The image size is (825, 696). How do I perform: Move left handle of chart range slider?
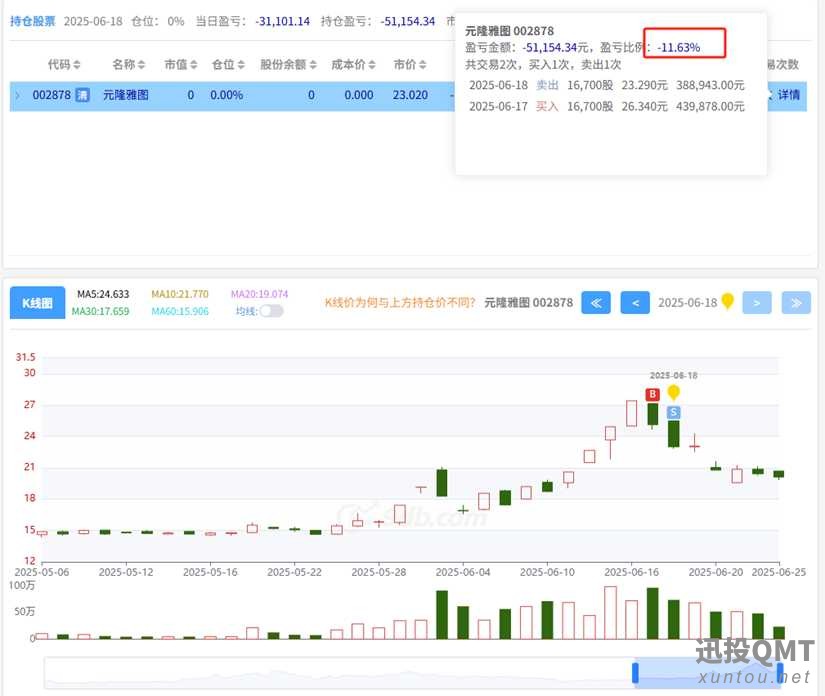[635, 673]
